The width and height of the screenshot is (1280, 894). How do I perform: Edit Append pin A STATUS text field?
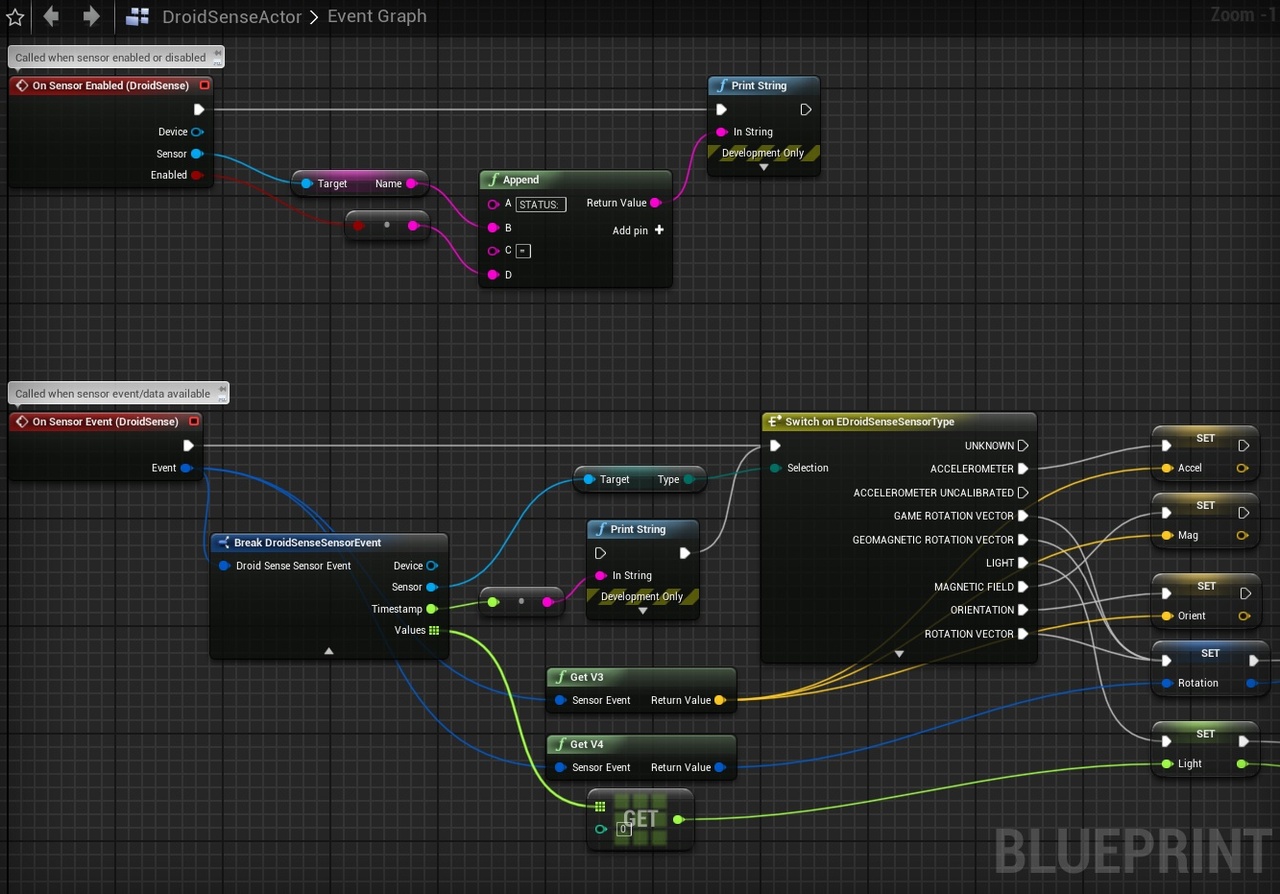tap(541, 204)
